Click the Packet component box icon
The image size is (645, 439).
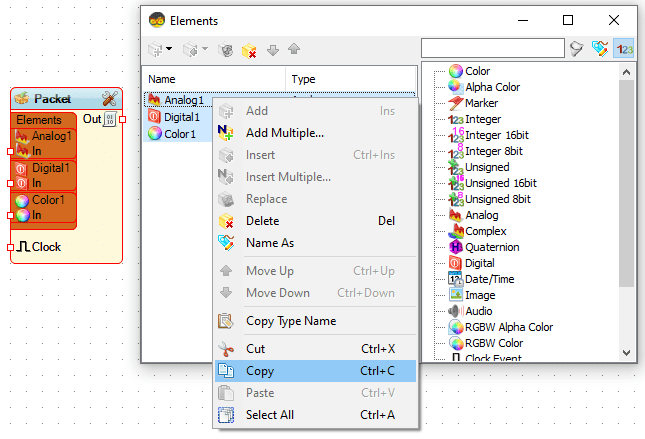(x=21, y=98)
